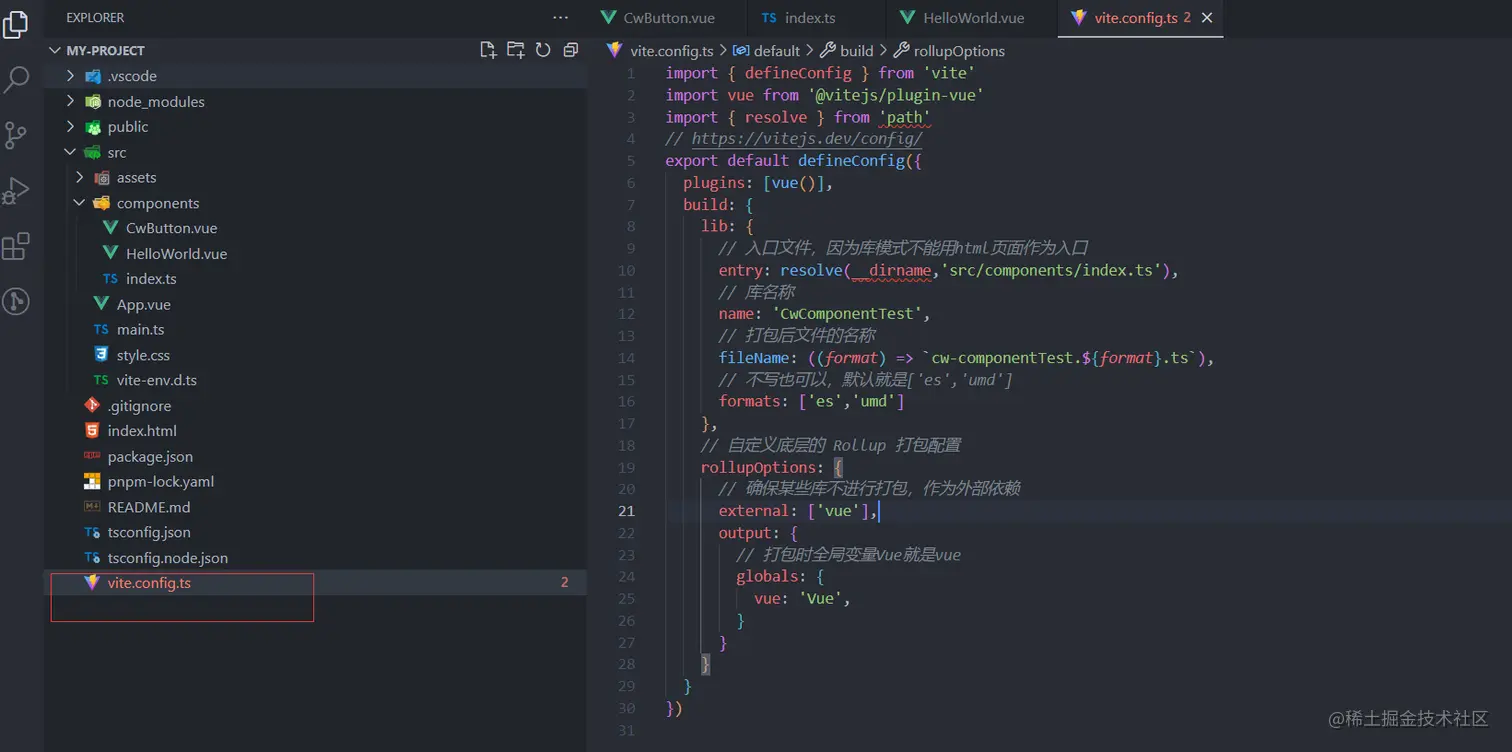Switch to the index.ts editor tab
This screenshot has height=752, width=1512.
coord(815,18)
